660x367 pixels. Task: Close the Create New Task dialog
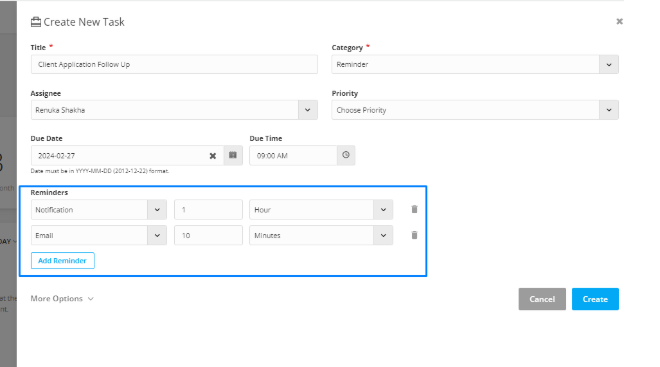619,21
